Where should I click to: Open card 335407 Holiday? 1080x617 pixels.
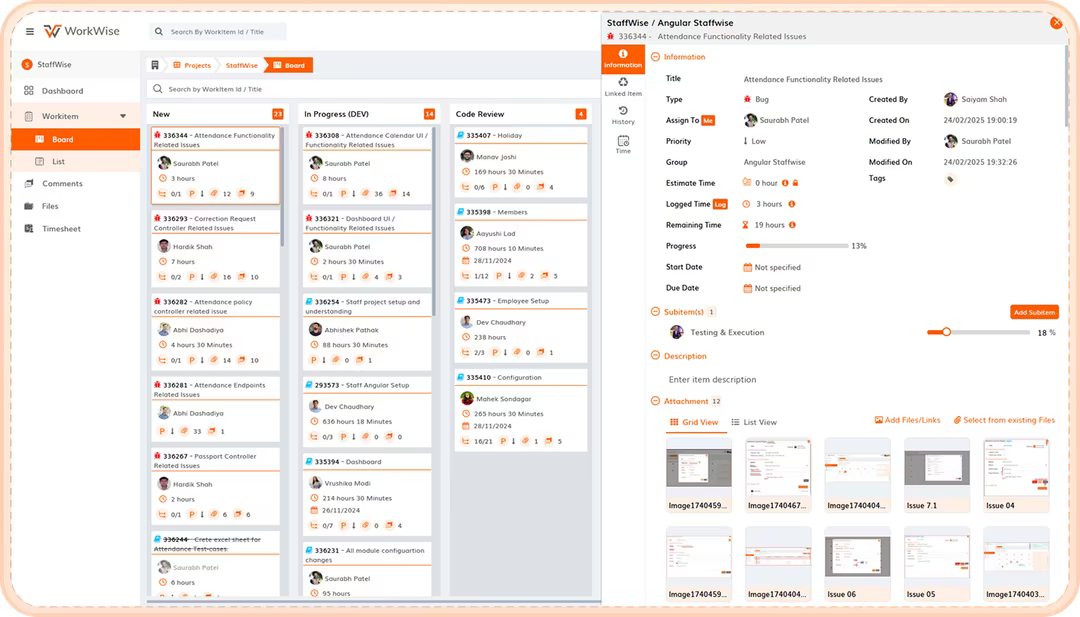pos(521,161)
